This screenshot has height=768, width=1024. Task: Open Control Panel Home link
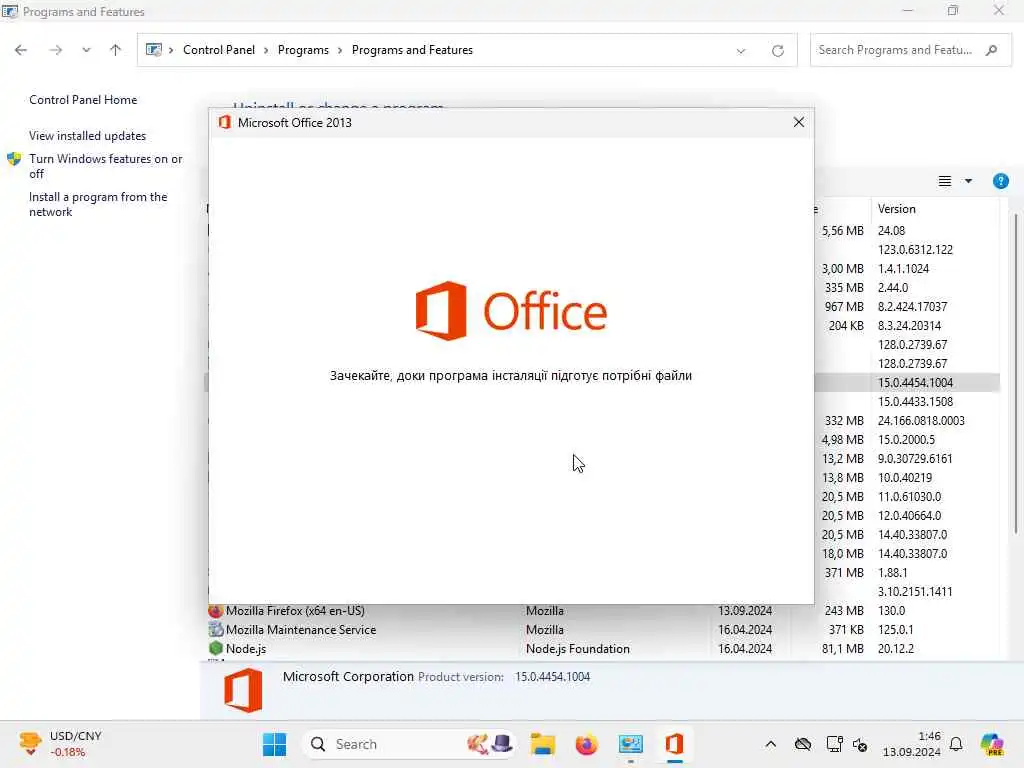(x=83, y=100)
